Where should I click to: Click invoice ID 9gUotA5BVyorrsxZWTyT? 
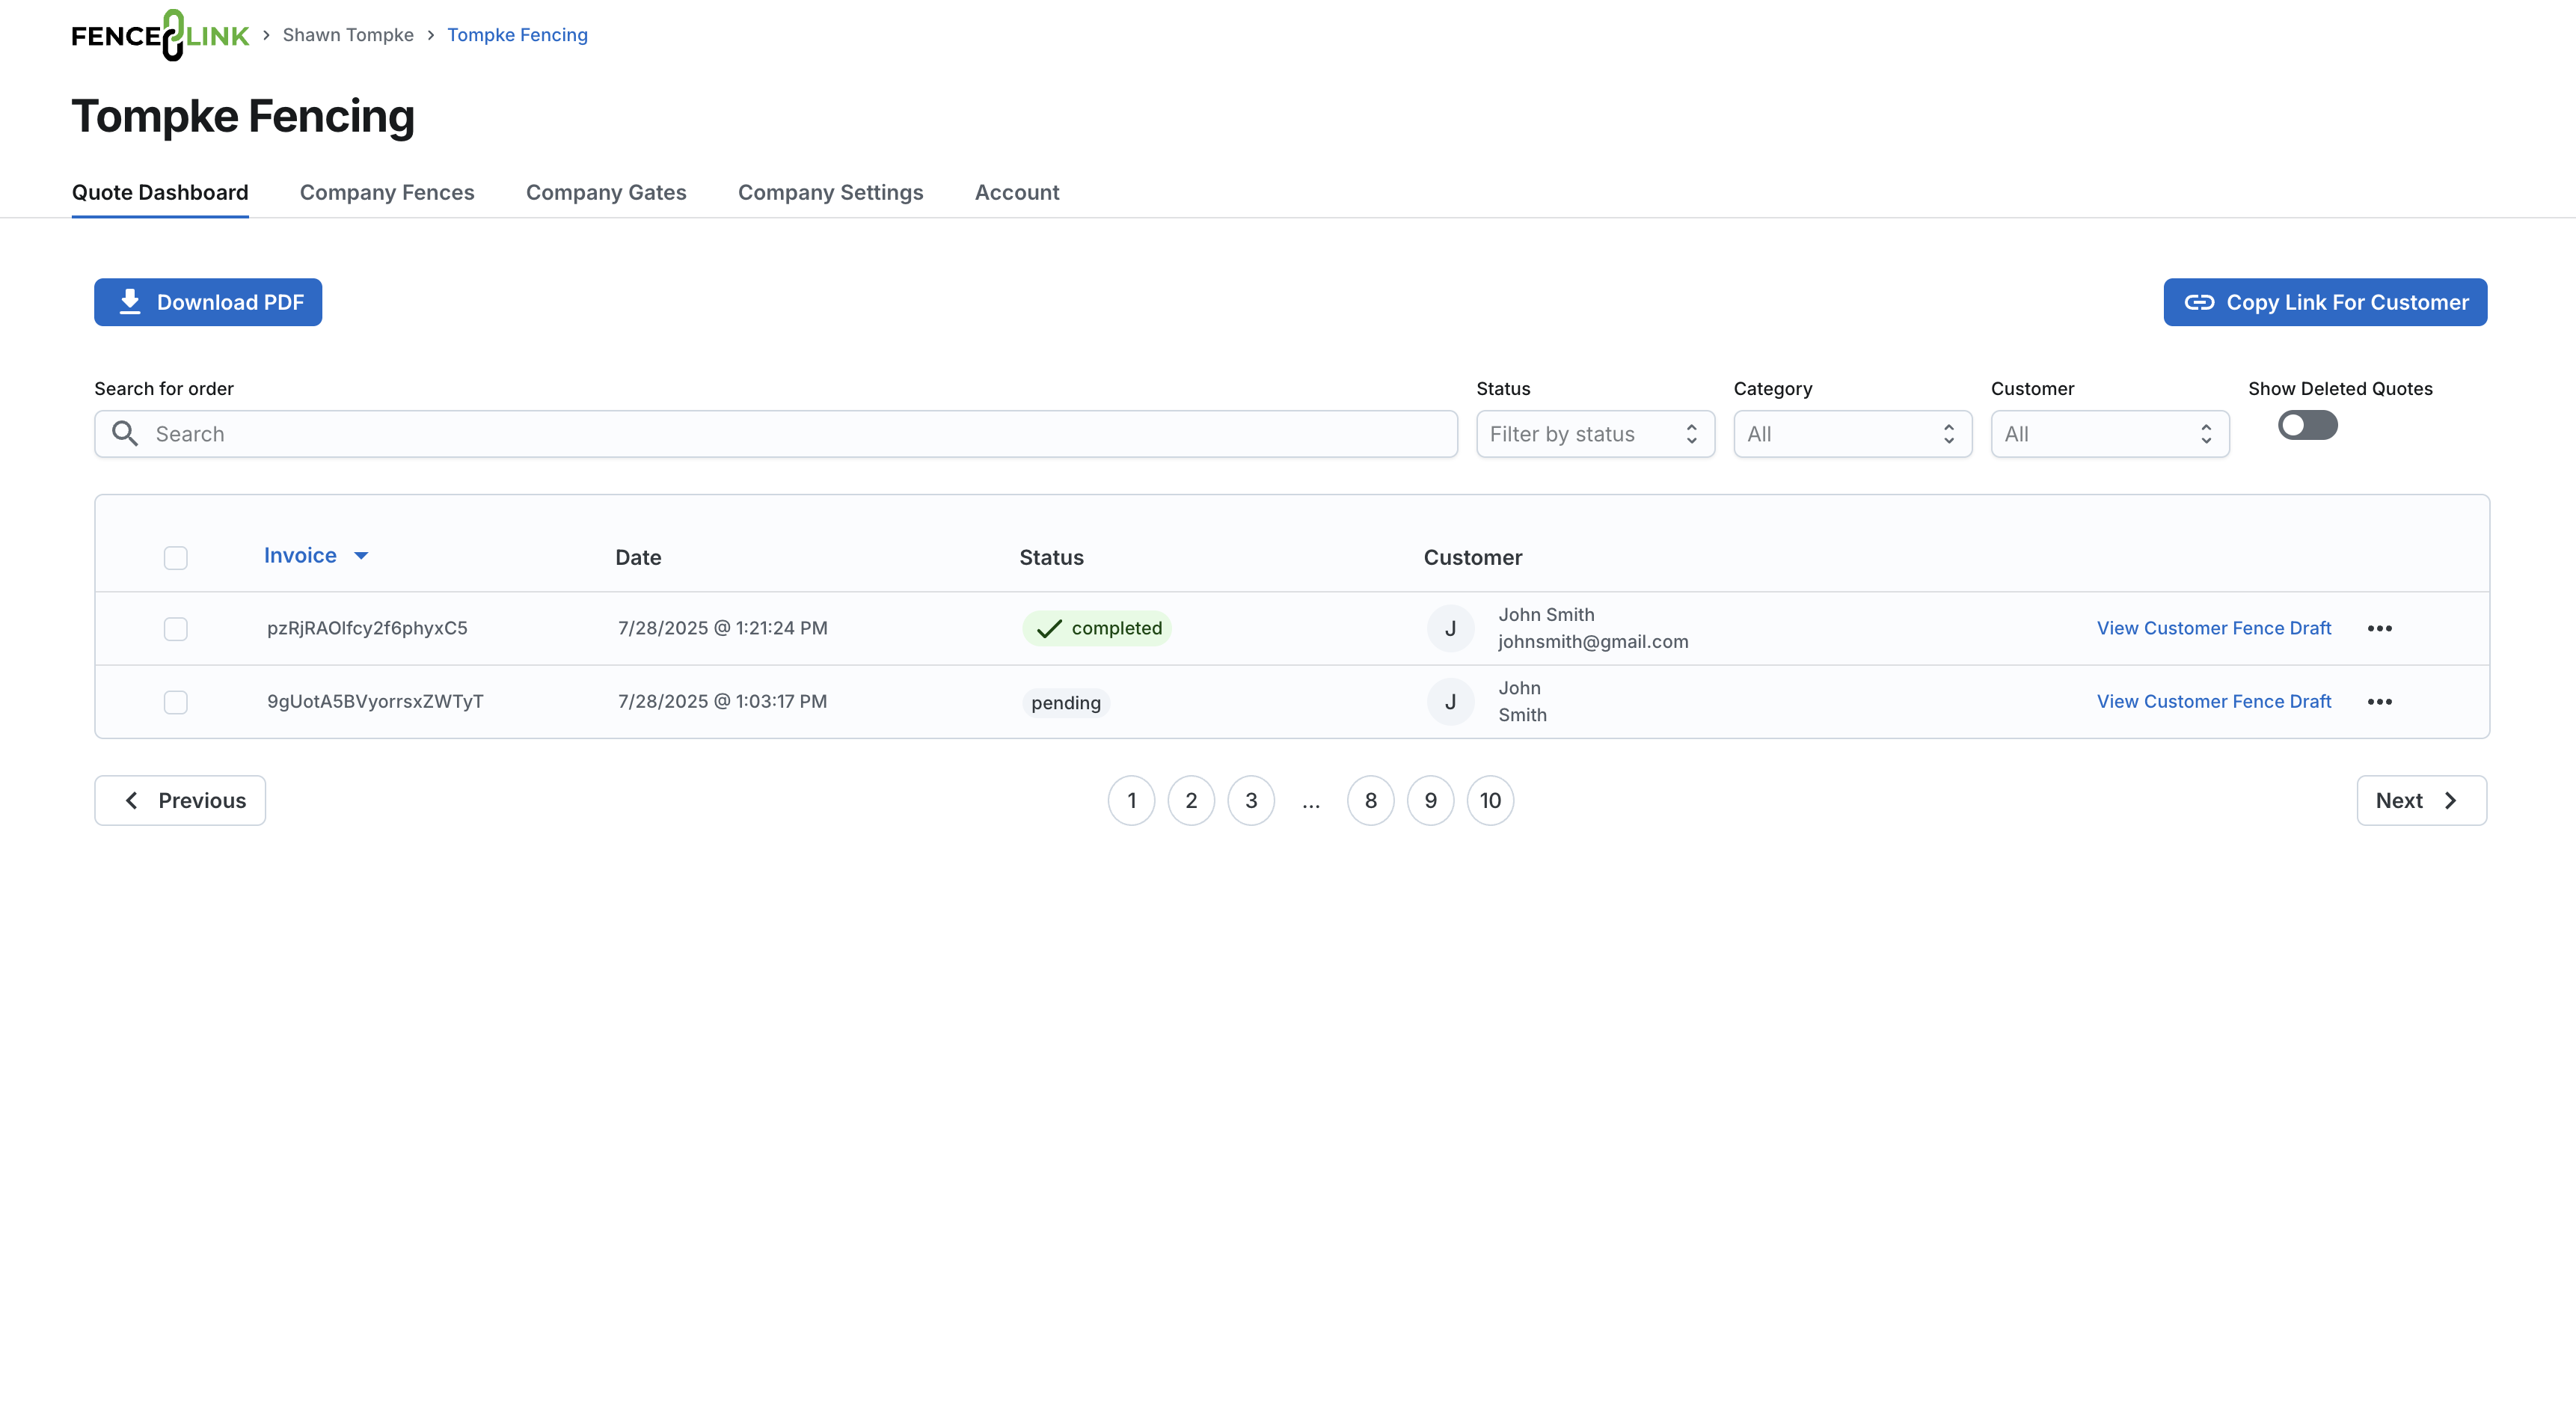coord(375,702)
